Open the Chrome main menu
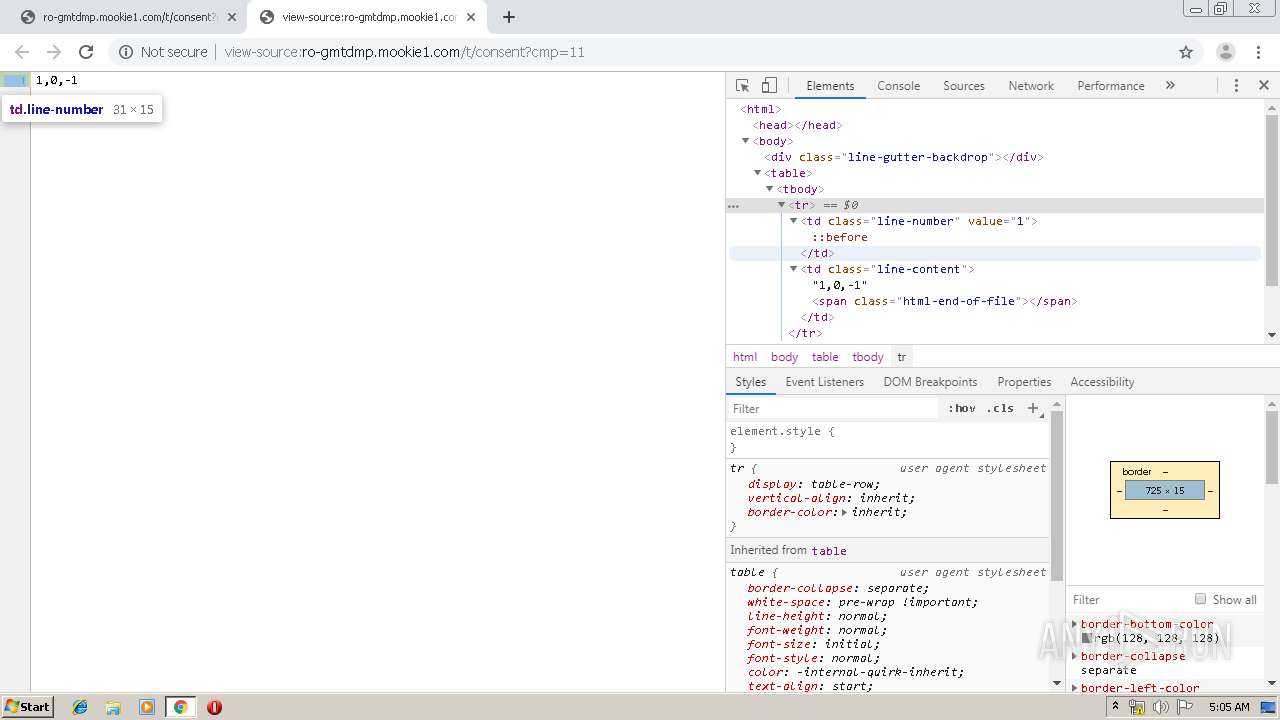 pyautogui.click(x=1257, y=52)
